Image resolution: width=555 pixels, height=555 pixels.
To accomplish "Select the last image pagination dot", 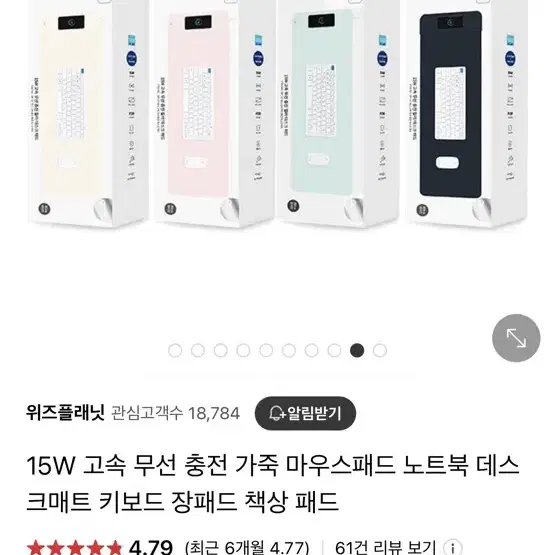I will click(x=380, y=350).
